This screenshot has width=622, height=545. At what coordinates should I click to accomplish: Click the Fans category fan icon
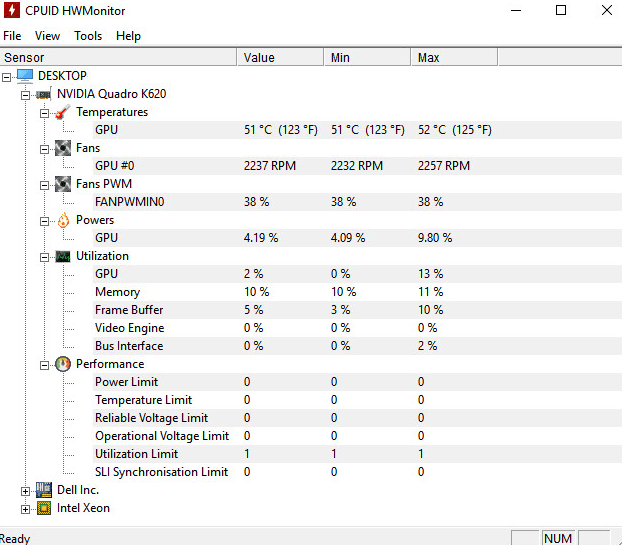point(63,148)
